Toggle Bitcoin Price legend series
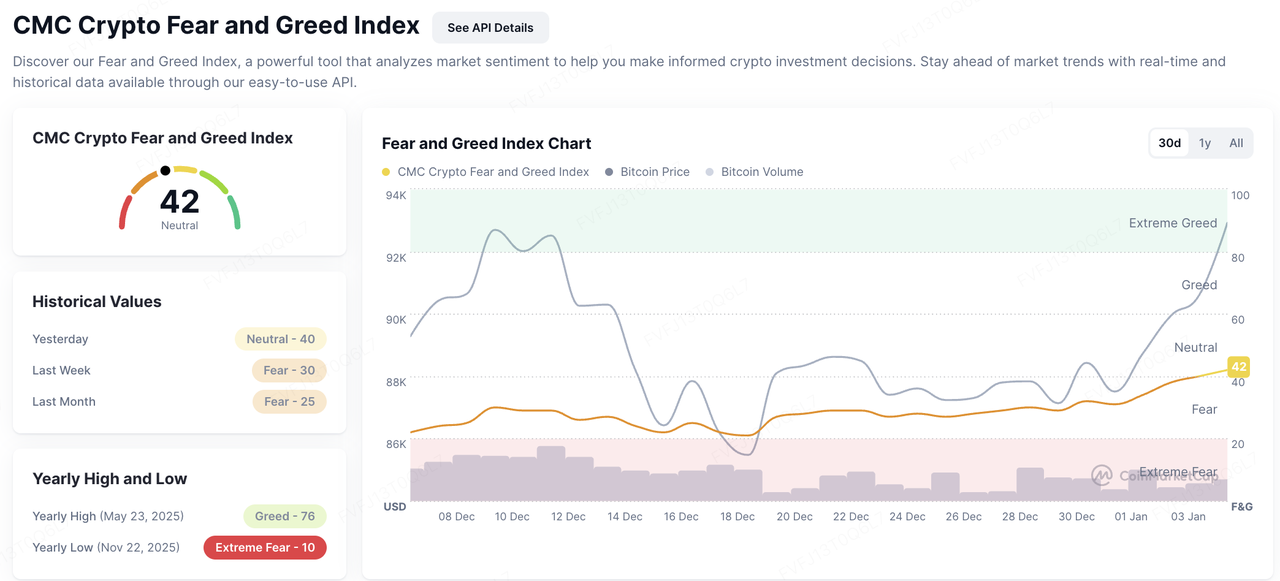Viewport: 1280px width, 581px height. pyautogui.click(x=654, y=172)
